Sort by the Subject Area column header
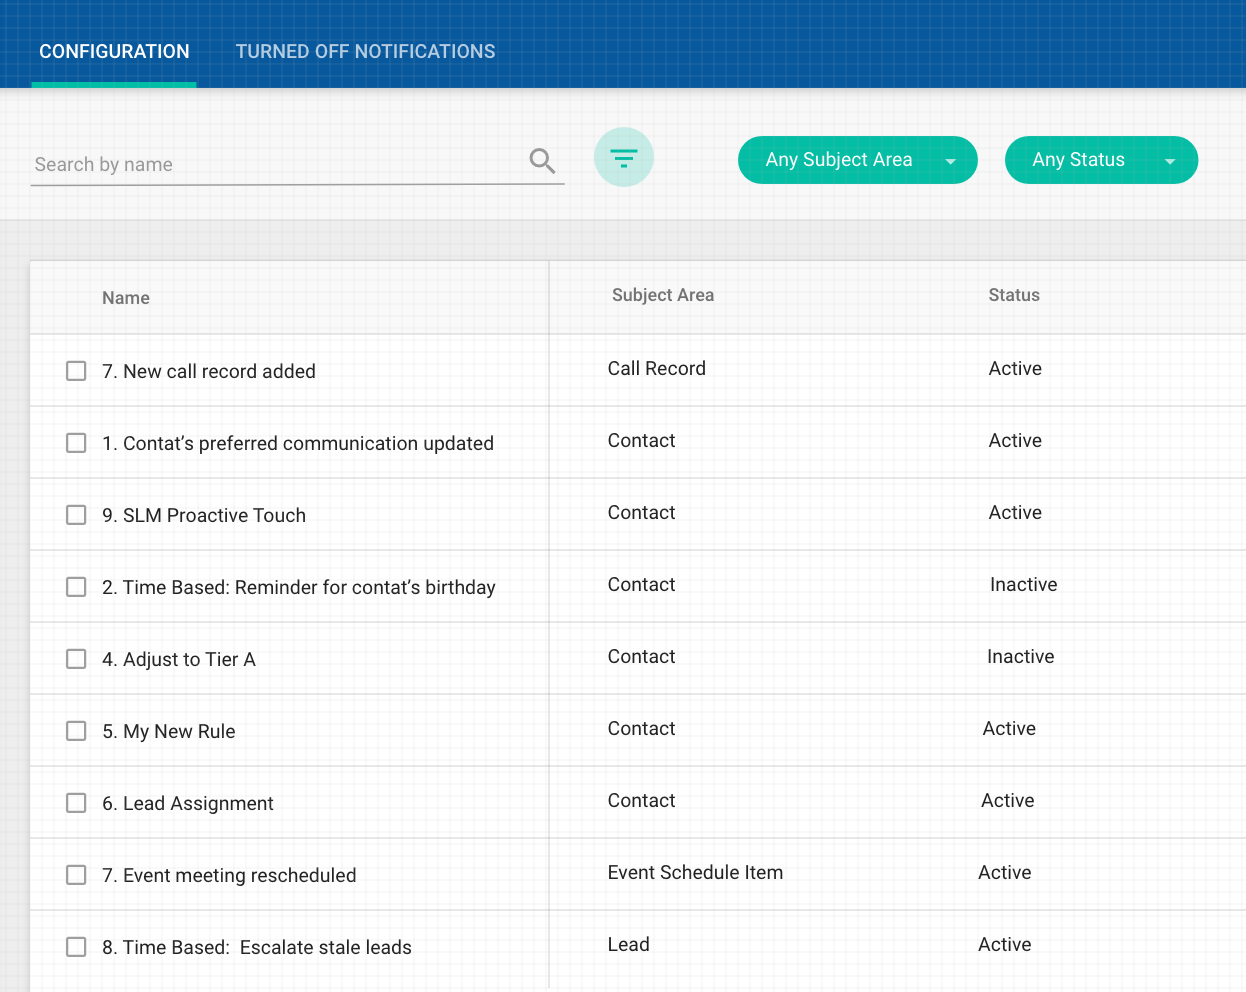 pos(663,295)
